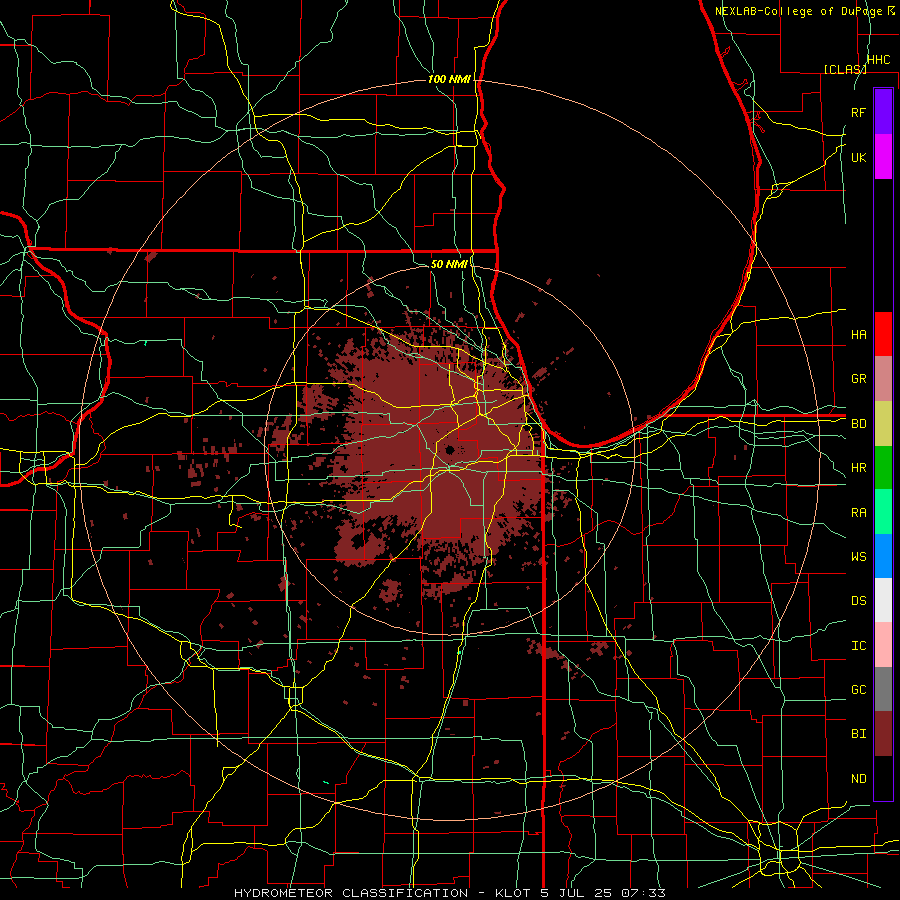This screenshot has height=900, width=900.
Task: Select the yellow BD color swatch
Action: [x=883, y=423]
